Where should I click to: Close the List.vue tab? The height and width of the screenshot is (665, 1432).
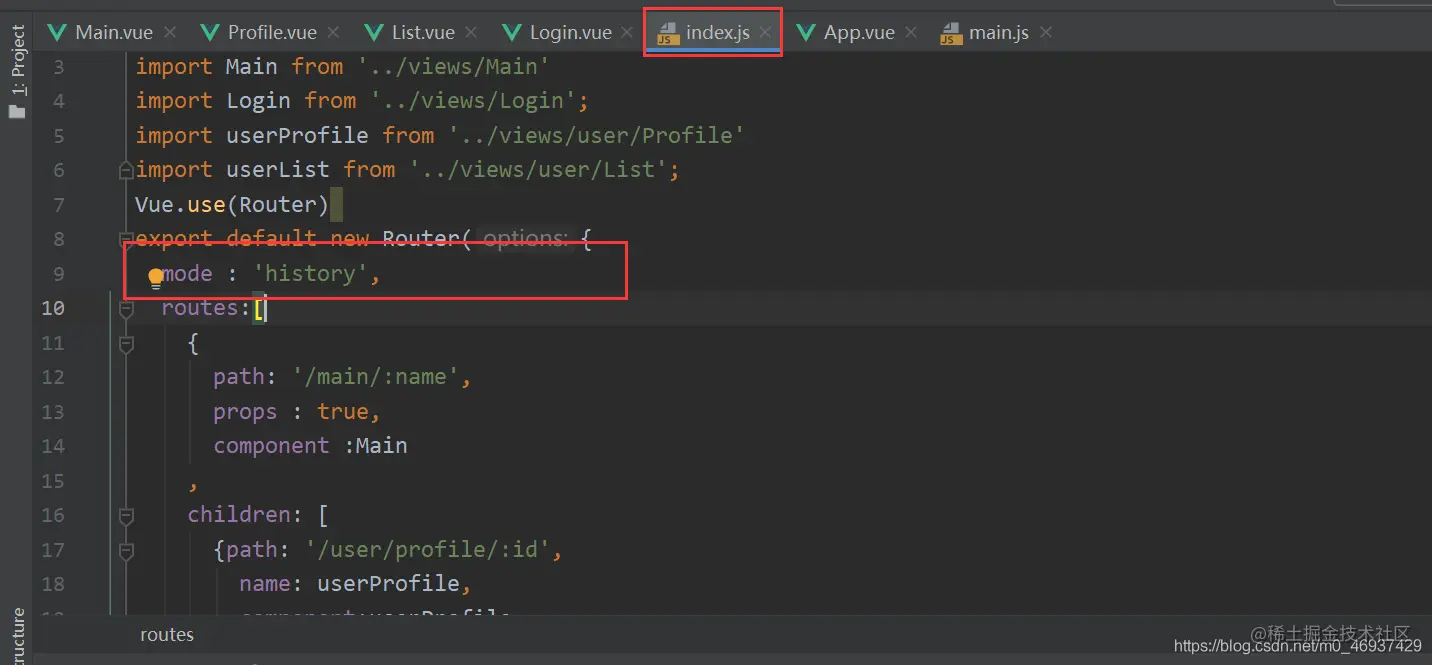471,32
